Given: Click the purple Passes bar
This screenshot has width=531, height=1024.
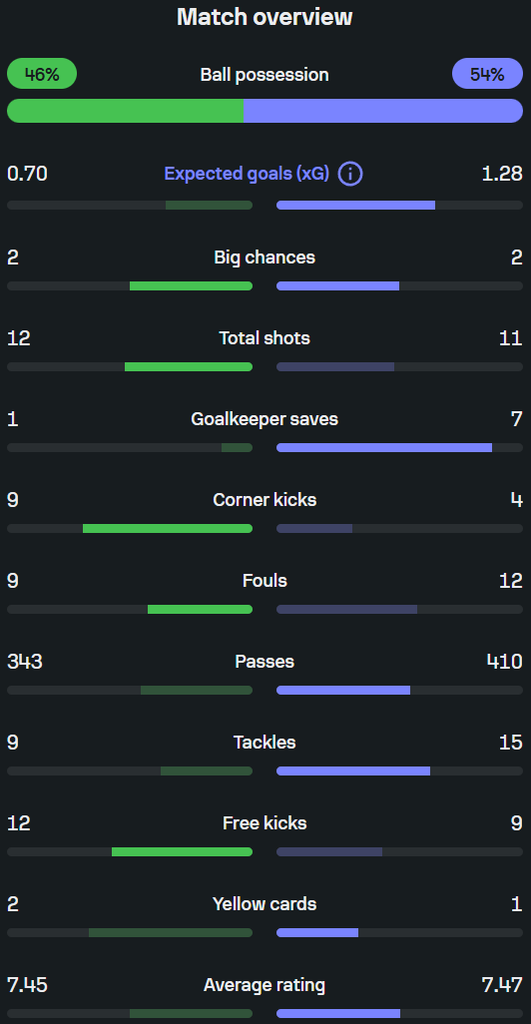Looking at the screenshot, I should tap(344, 690).
